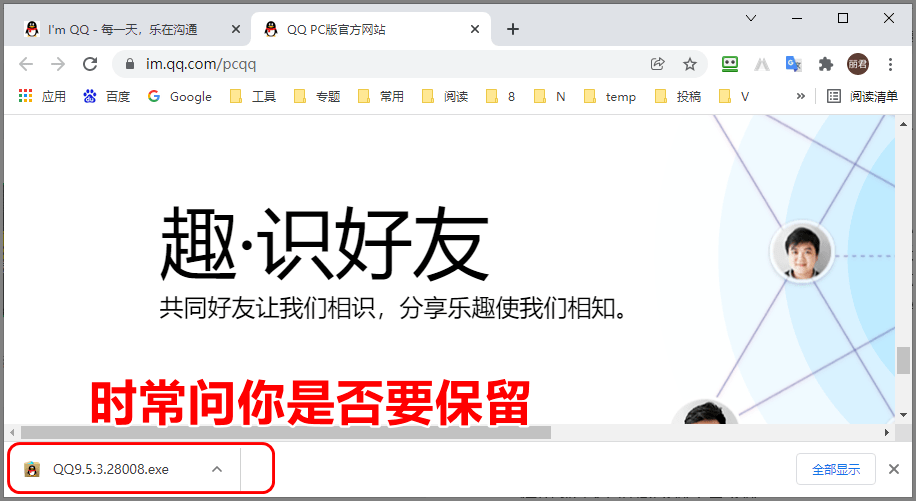
Task: Go back to the previous page
Action: pyautogui.click(x=26, y=64)
